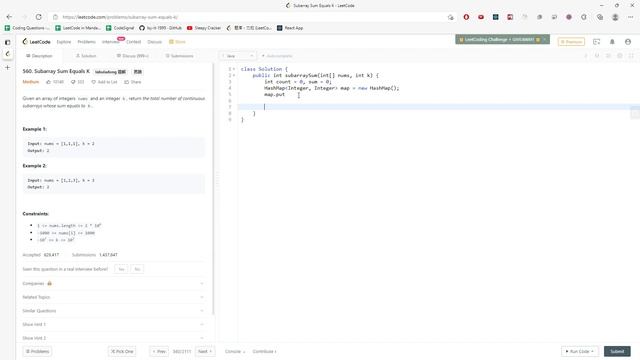Screen dimensions: 640x360
Task: Open the Java language dropdown
Action: (x=238, y=56)
